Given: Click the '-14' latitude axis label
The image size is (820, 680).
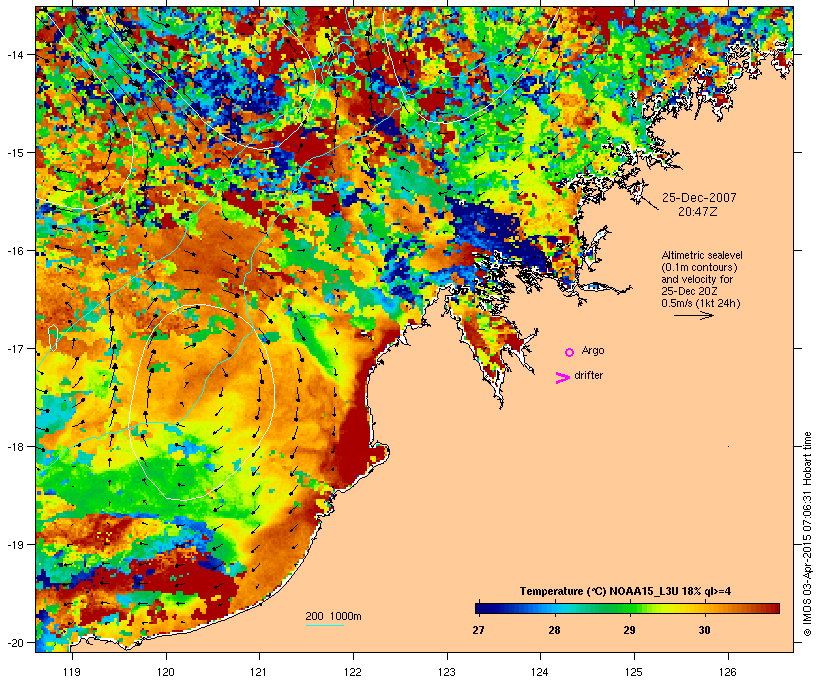Looking at the screenshot, I should (x=14, y=54).
